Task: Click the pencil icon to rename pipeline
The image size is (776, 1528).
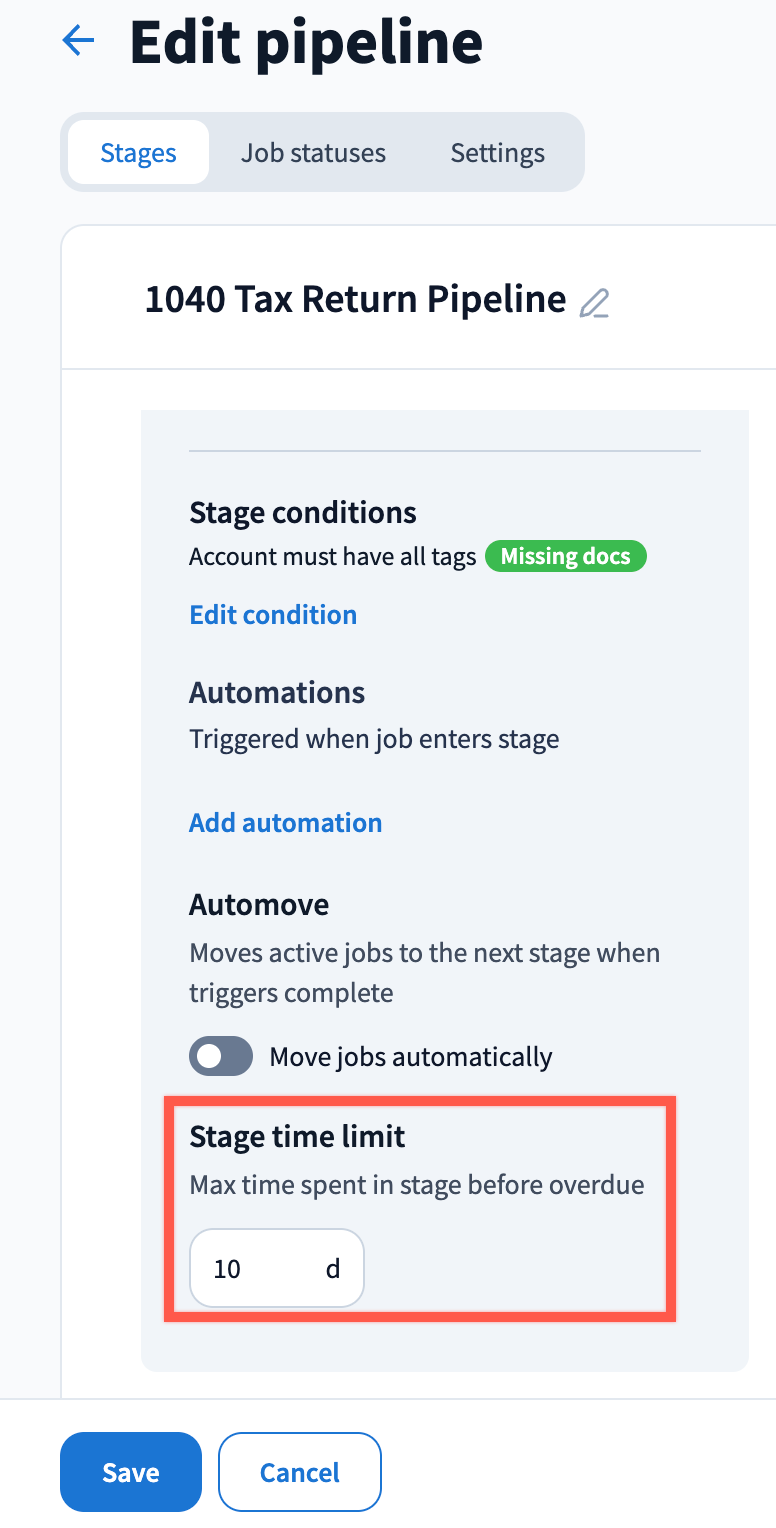Action: 595,302
